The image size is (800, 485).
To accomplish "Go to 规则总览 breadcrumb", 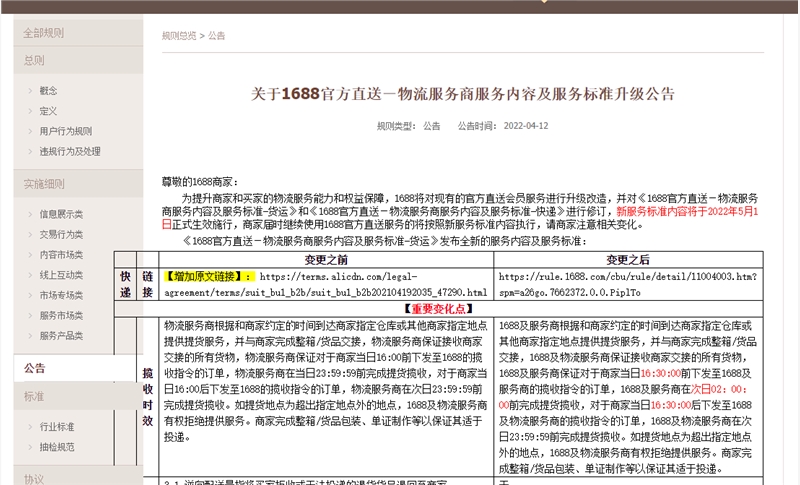I will [179, 36].
